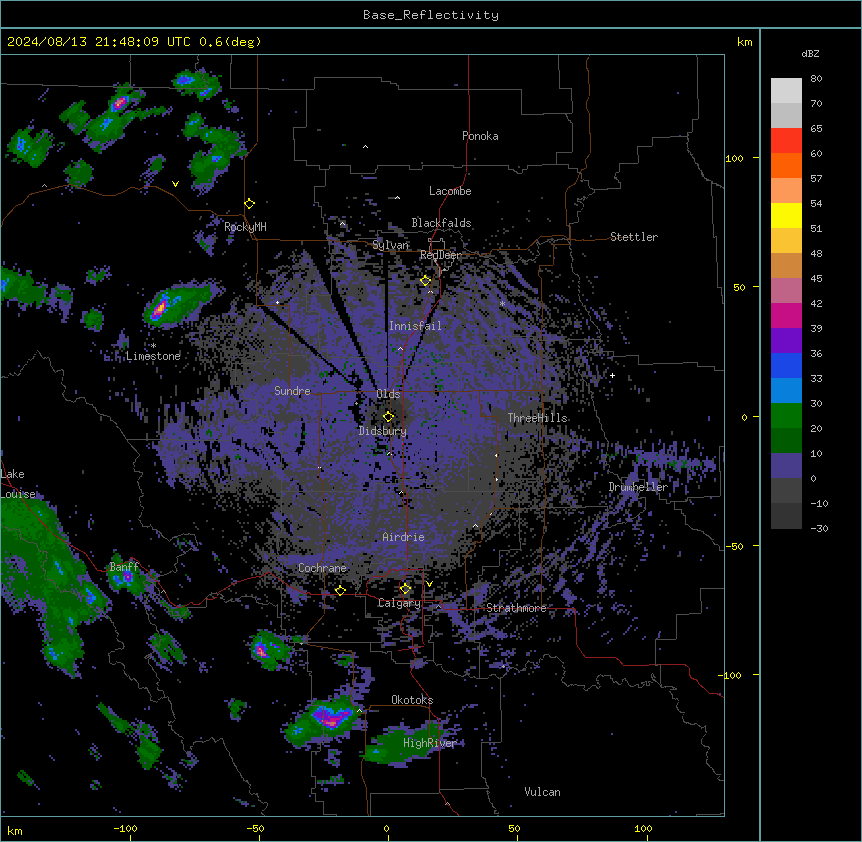
Task: Click the Calgary city label
Action: (399, 603)
